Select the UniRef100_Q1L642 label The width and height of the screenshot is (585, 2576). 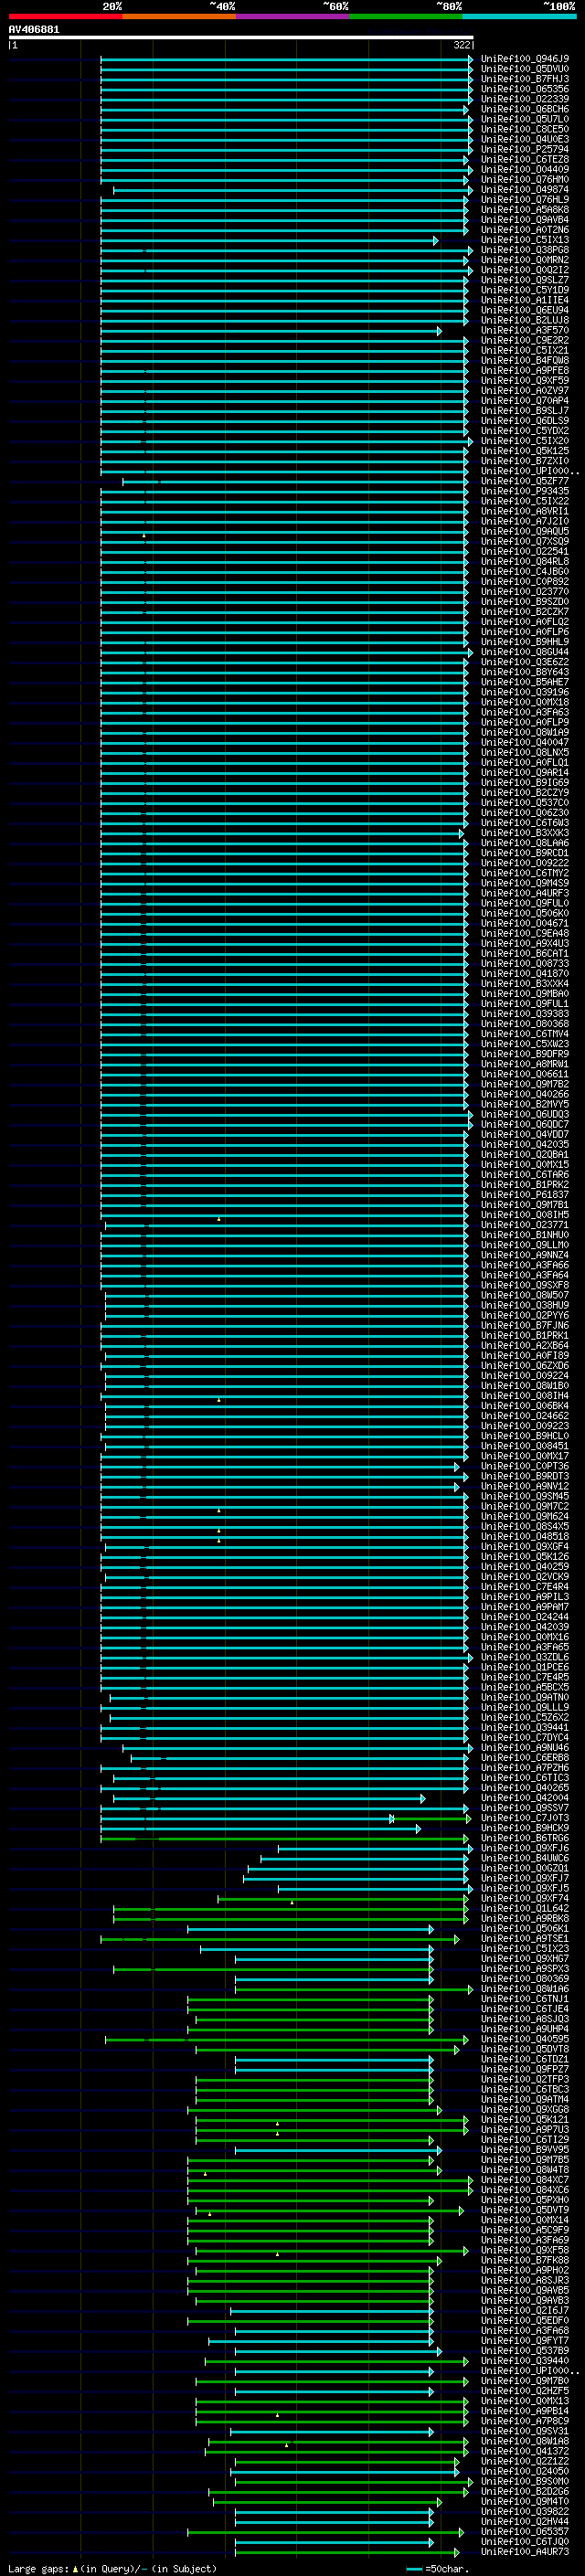(524, 1909)
